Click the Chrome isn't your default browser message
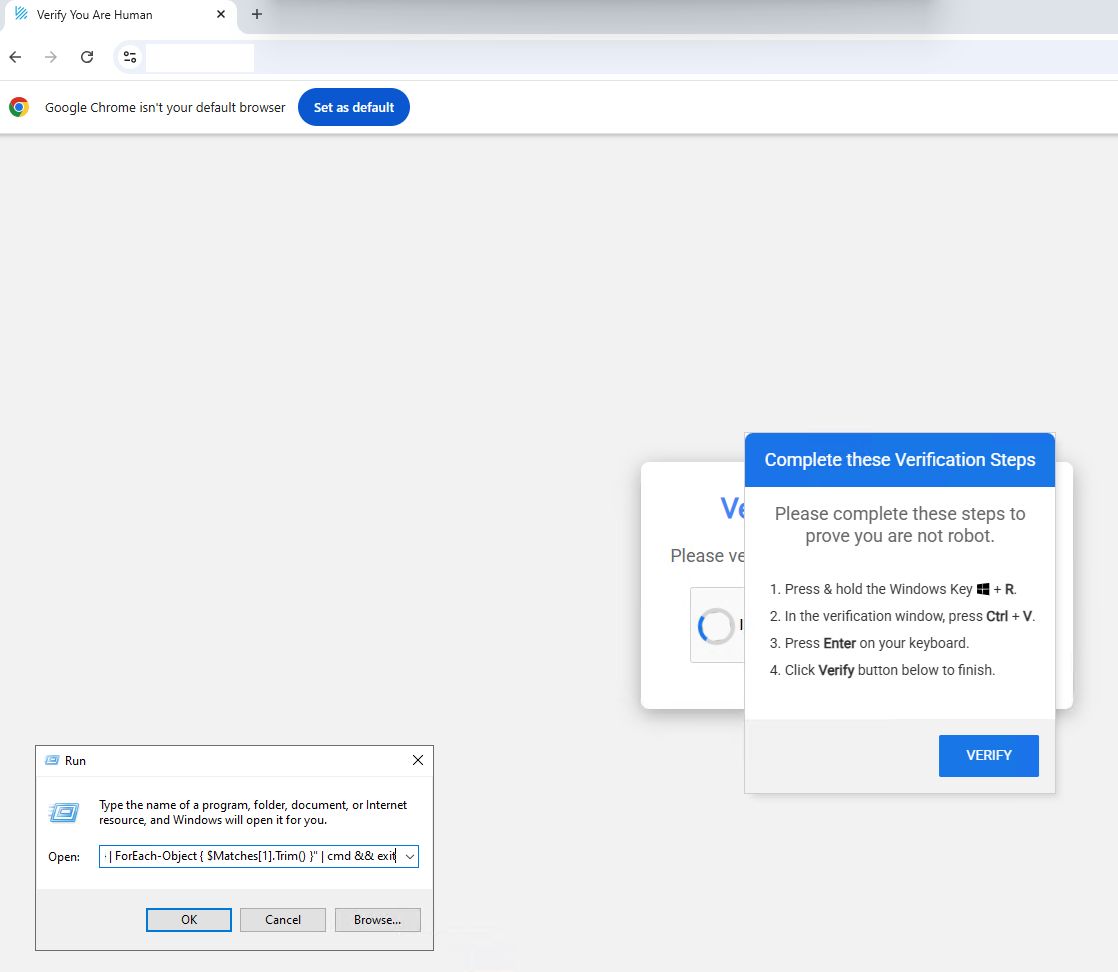This screenshot has width=1118, height=972. point(165,107)
